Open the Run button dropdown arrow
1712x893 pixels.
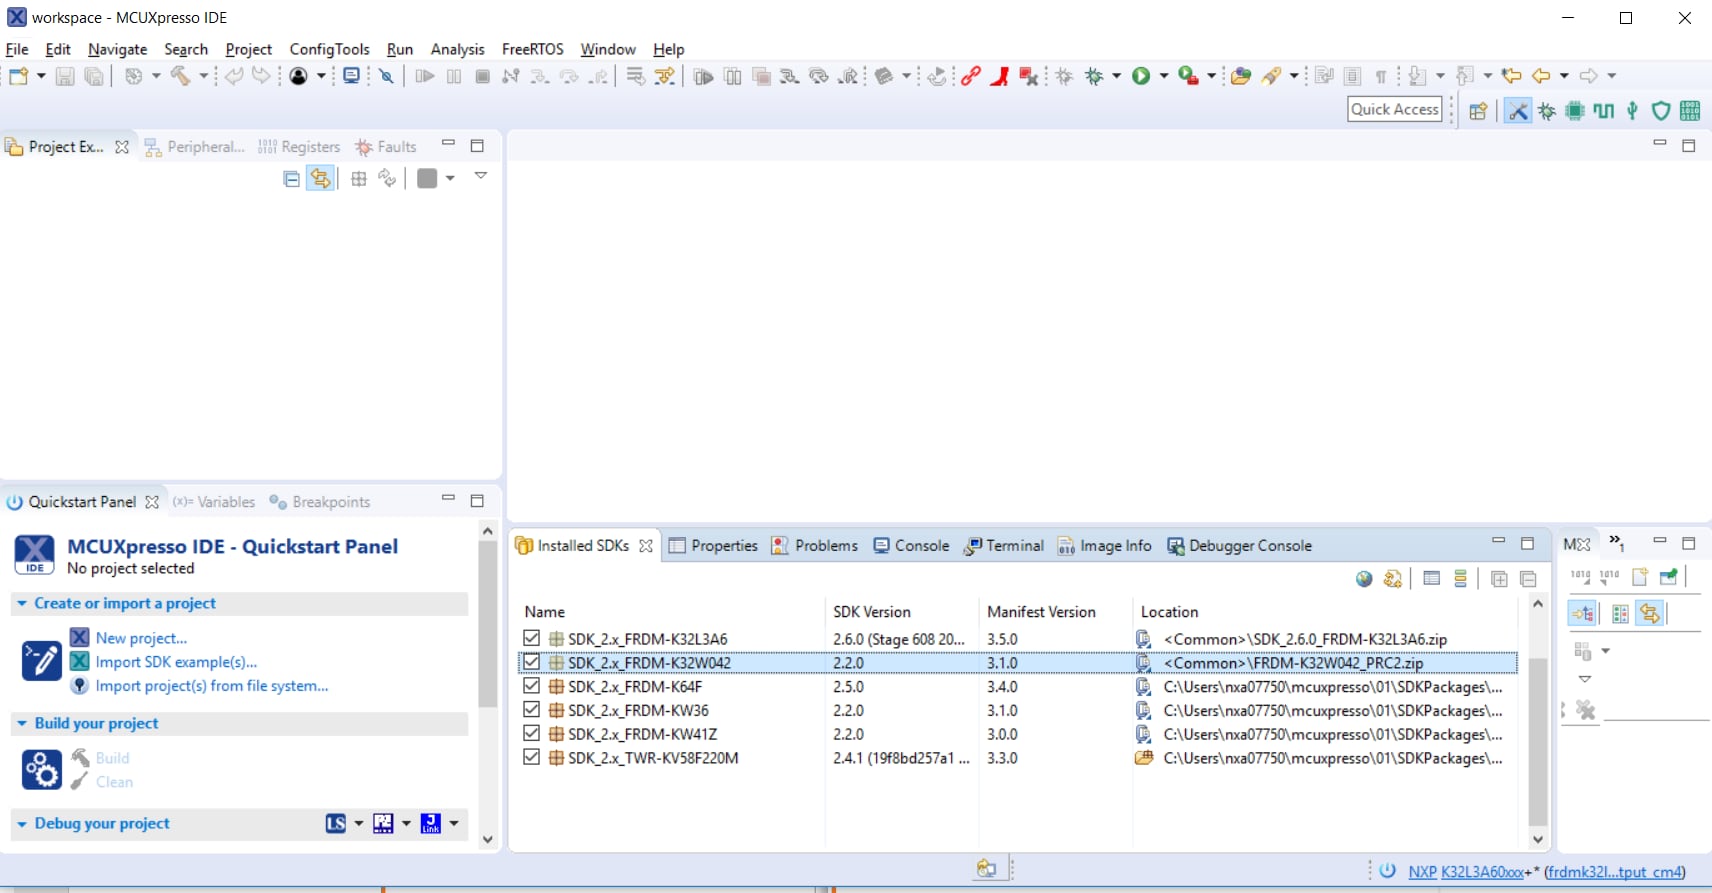1164,76
